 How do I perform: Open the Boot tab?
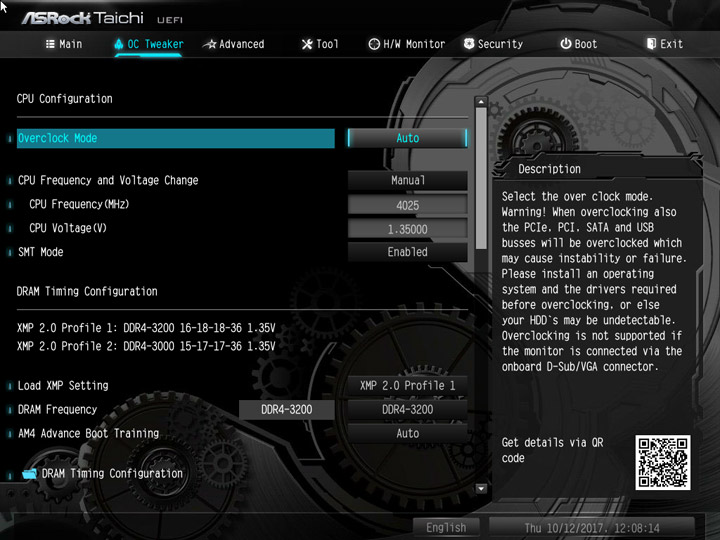click(x=579, y=44)
